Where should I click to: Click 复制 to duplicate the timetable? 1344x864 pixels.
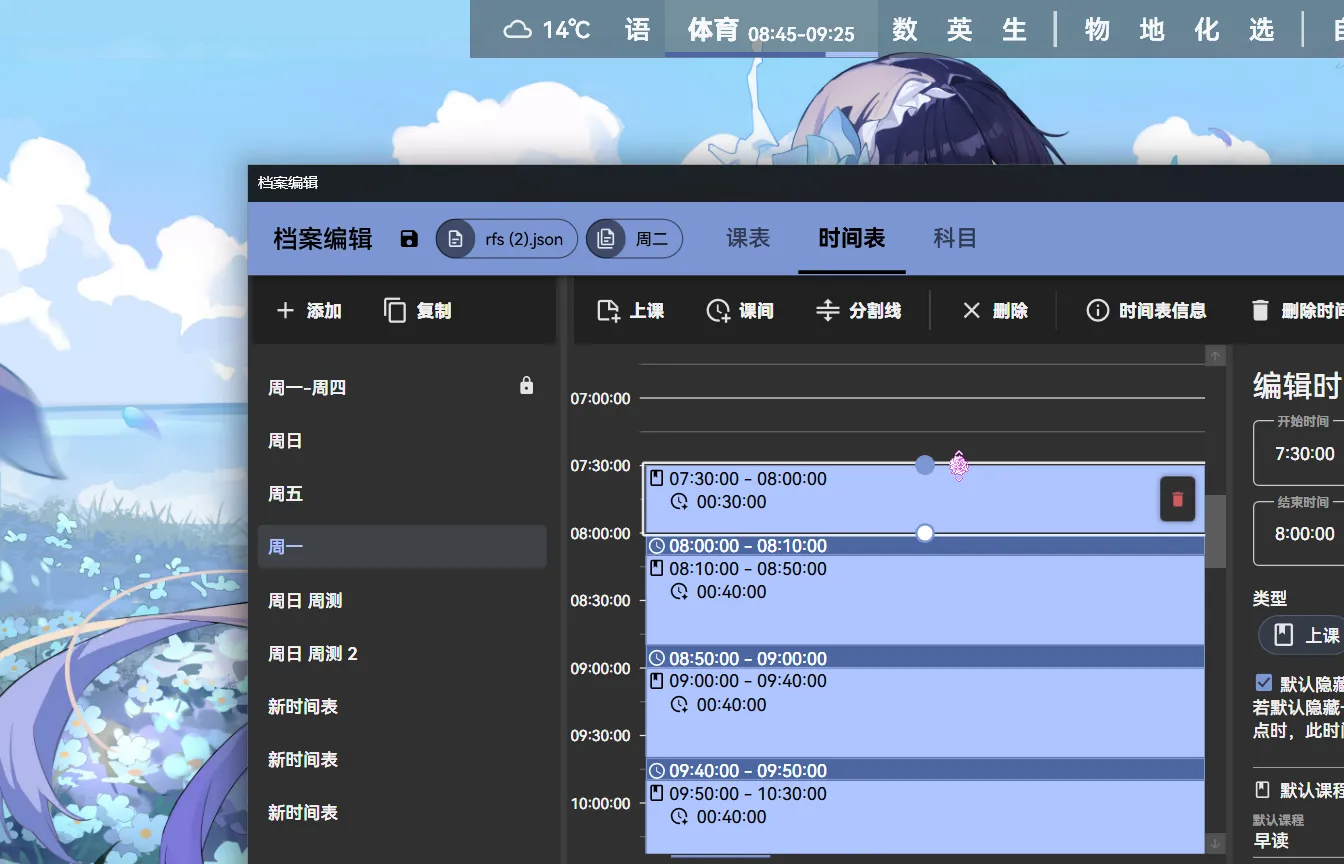[417, 310]
